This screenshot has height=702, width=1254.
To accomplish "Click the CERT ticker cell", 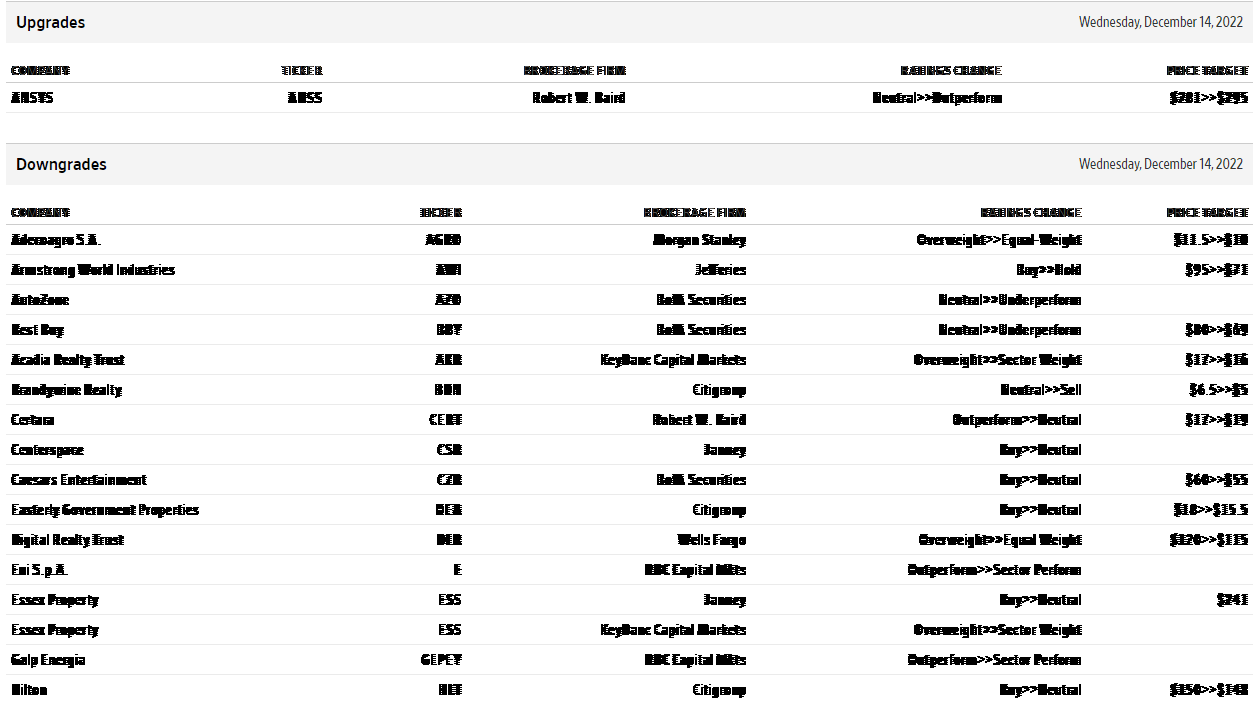I will coord(445,420).
